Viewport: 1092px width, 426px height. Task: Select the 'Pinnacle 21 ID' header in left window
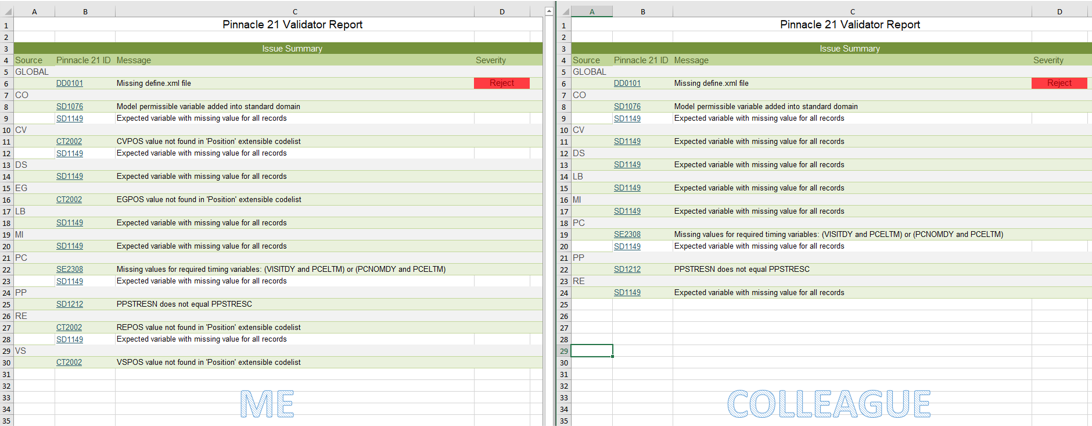85,61
